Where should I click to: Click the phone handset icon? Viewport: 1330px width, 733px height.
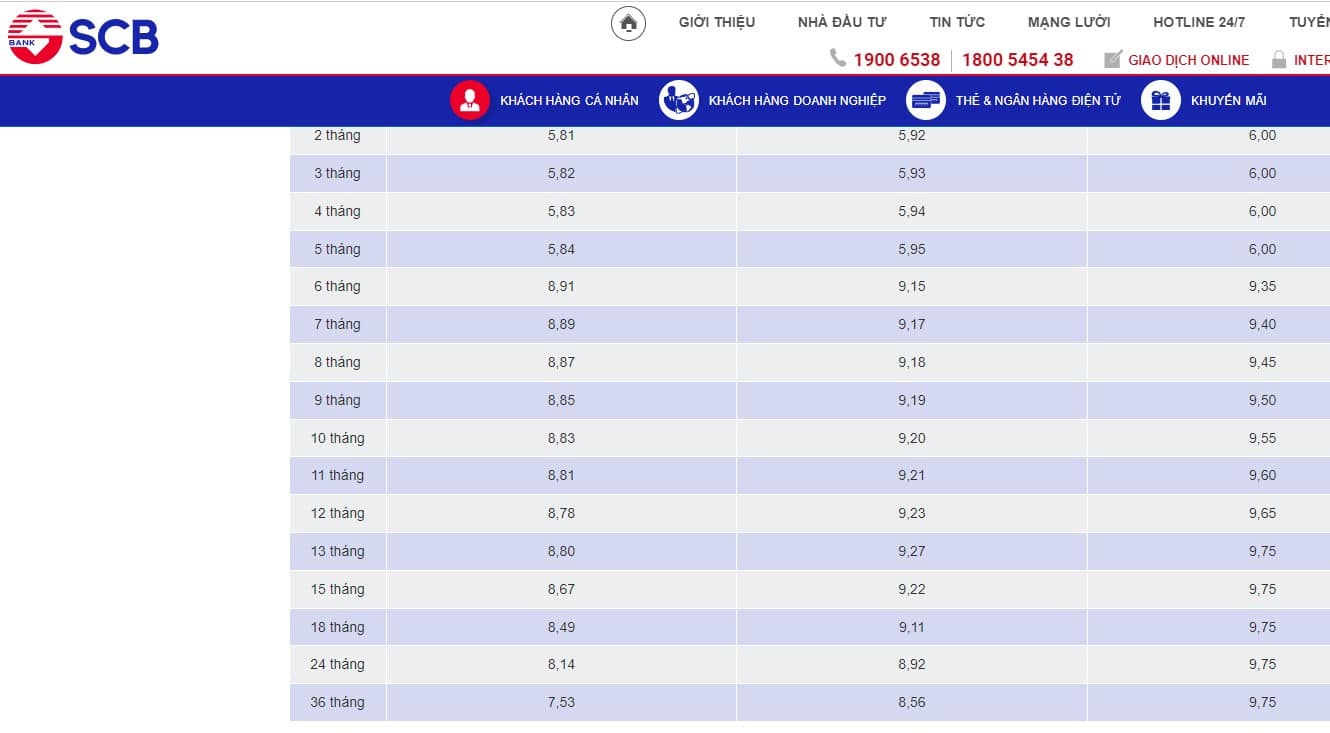pyautogui.click(x=838, y=59)
